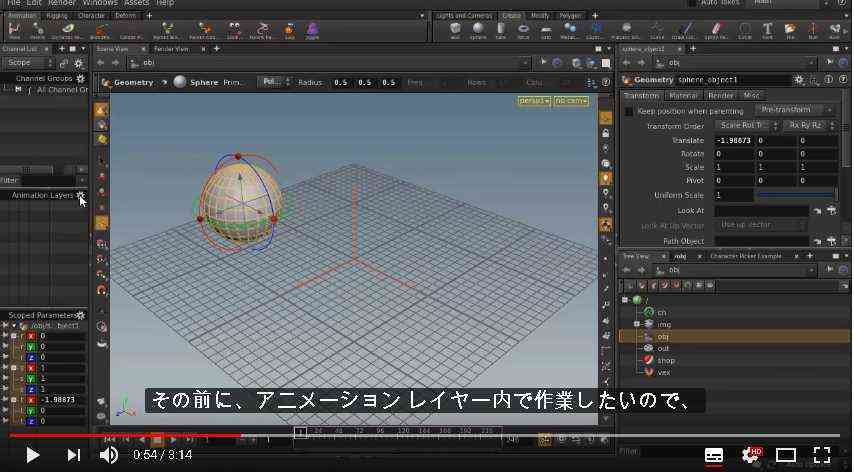Adjust the Uniform Scale slider
854x472 pixels.
(797, 194)
